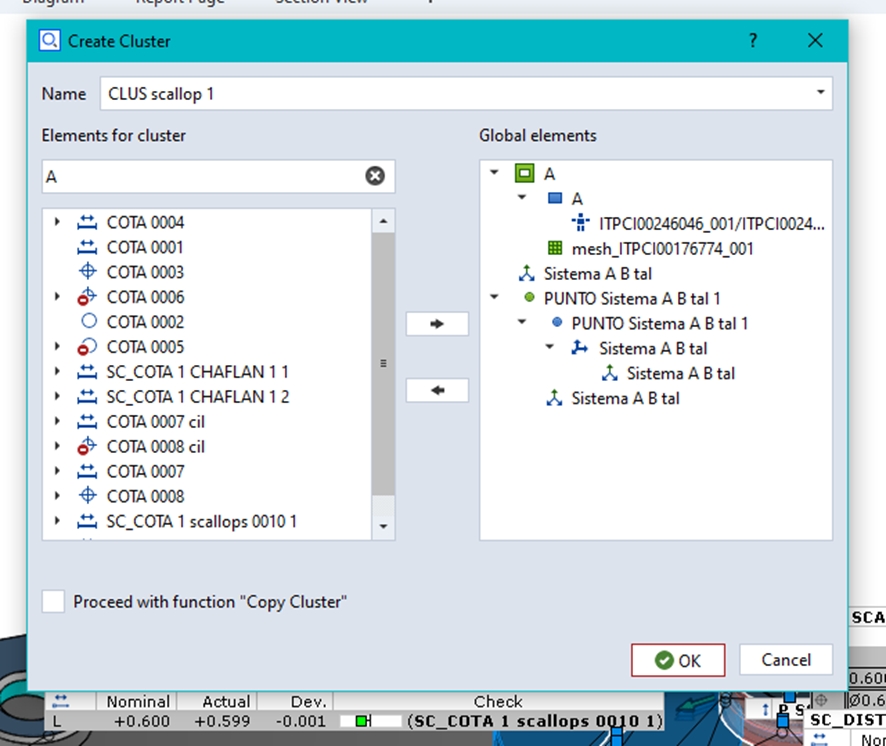Click the position icon next to COTA 0003
The height and width of the screenshot is (746, 886).
pos(88,272)
